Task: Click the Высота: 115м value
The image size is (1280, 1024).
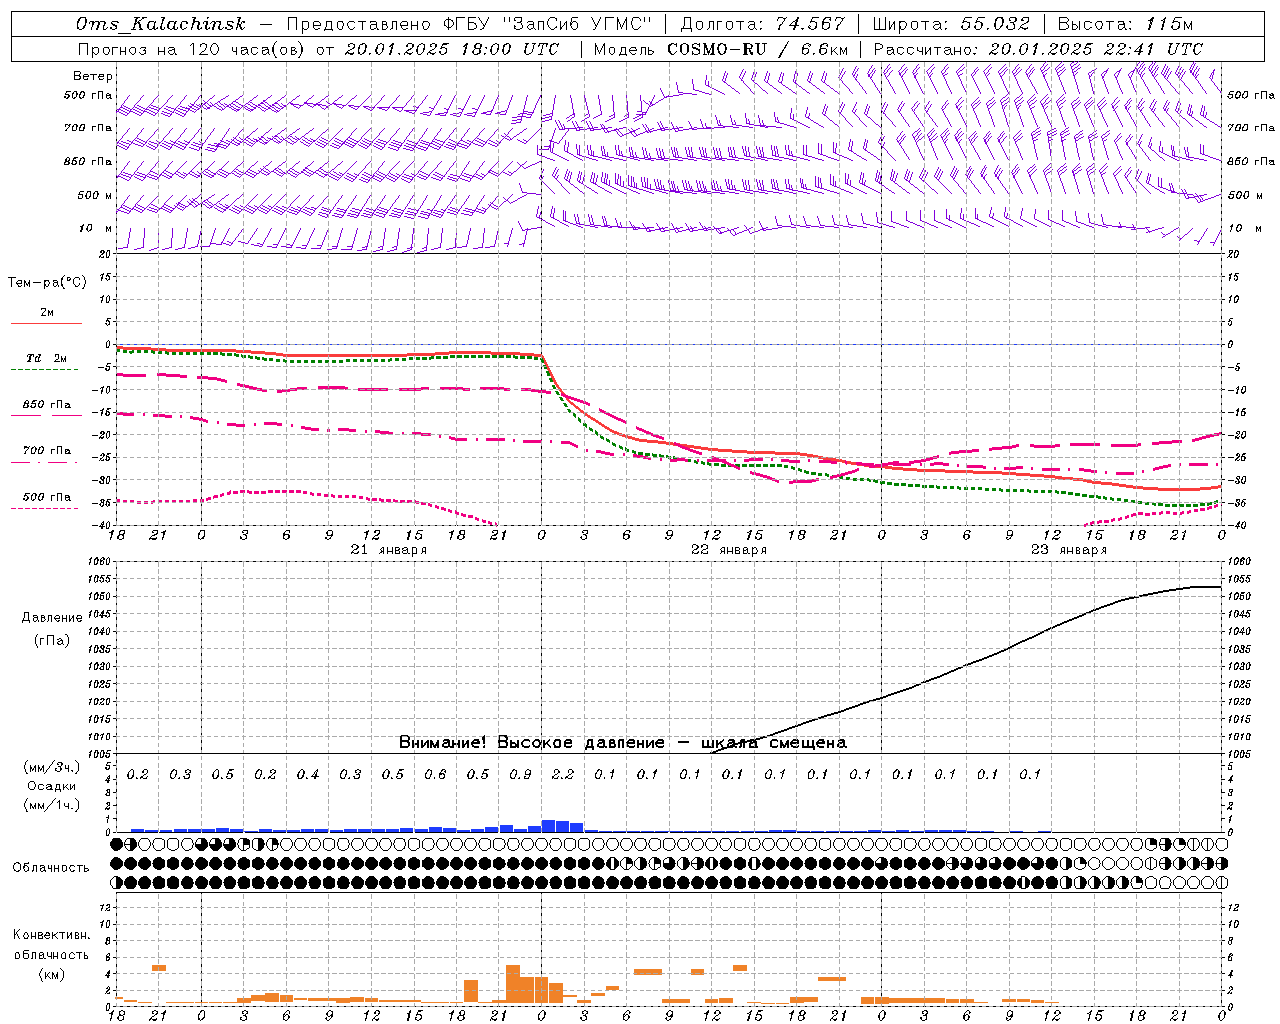Action: [x=1125, y=24]
